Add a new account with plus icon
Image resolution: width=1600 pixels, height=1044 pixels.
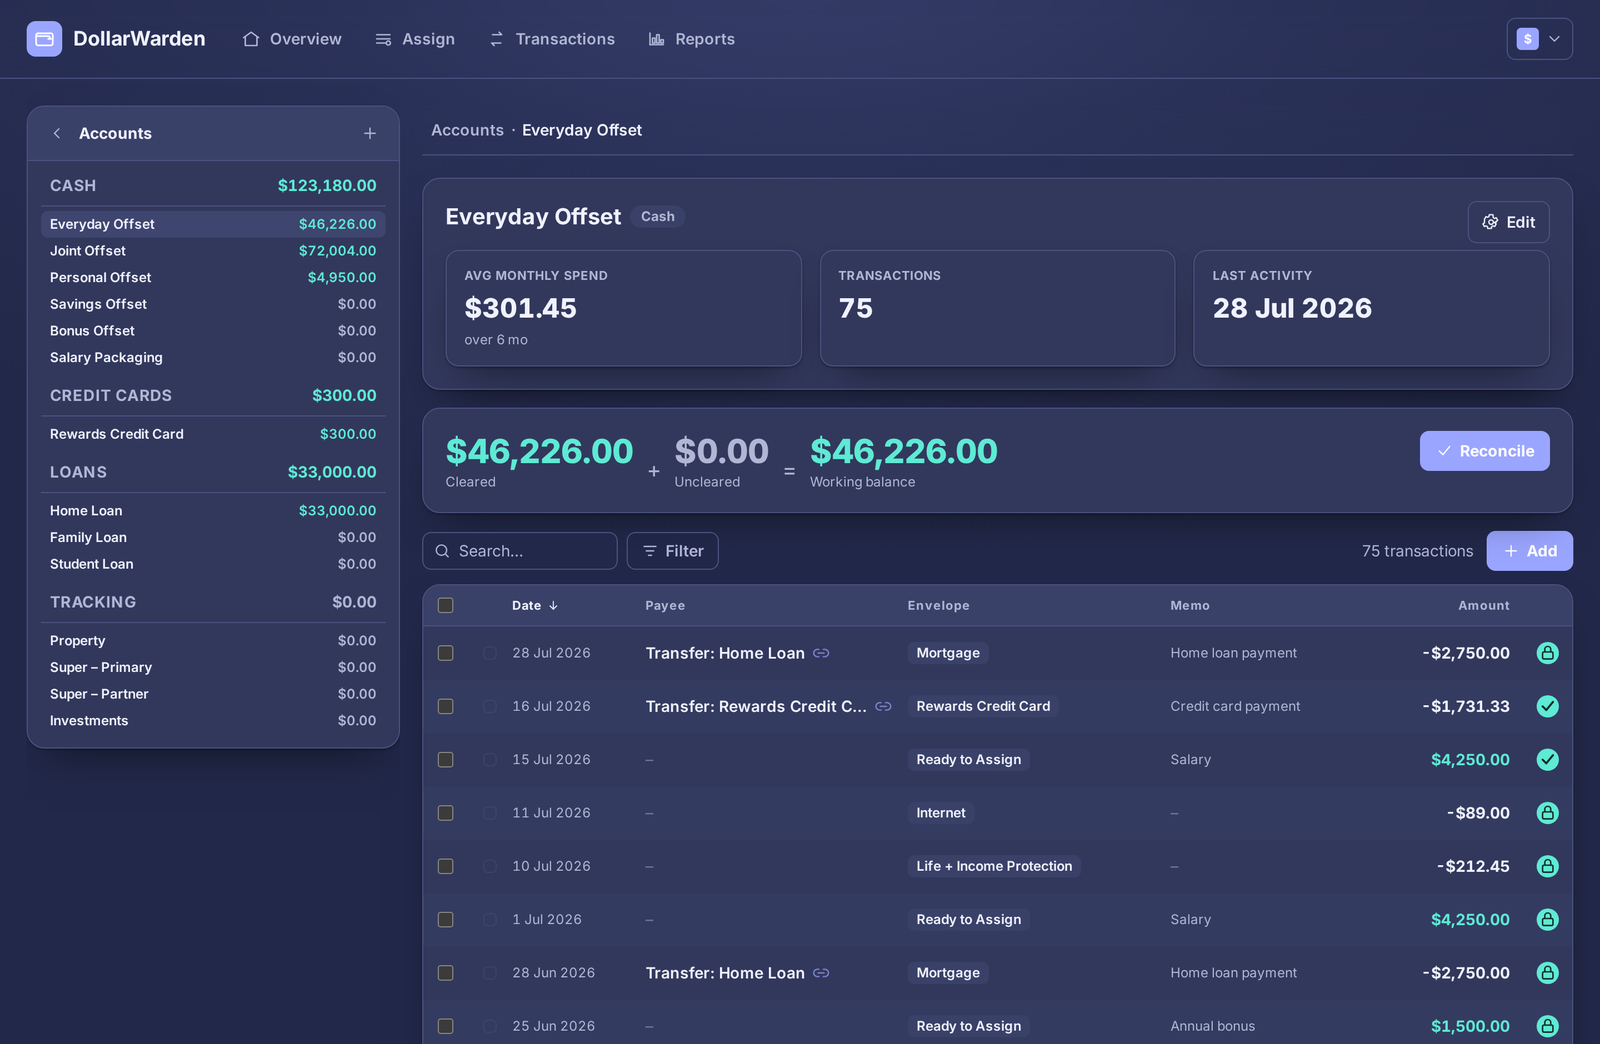(370, 134)
